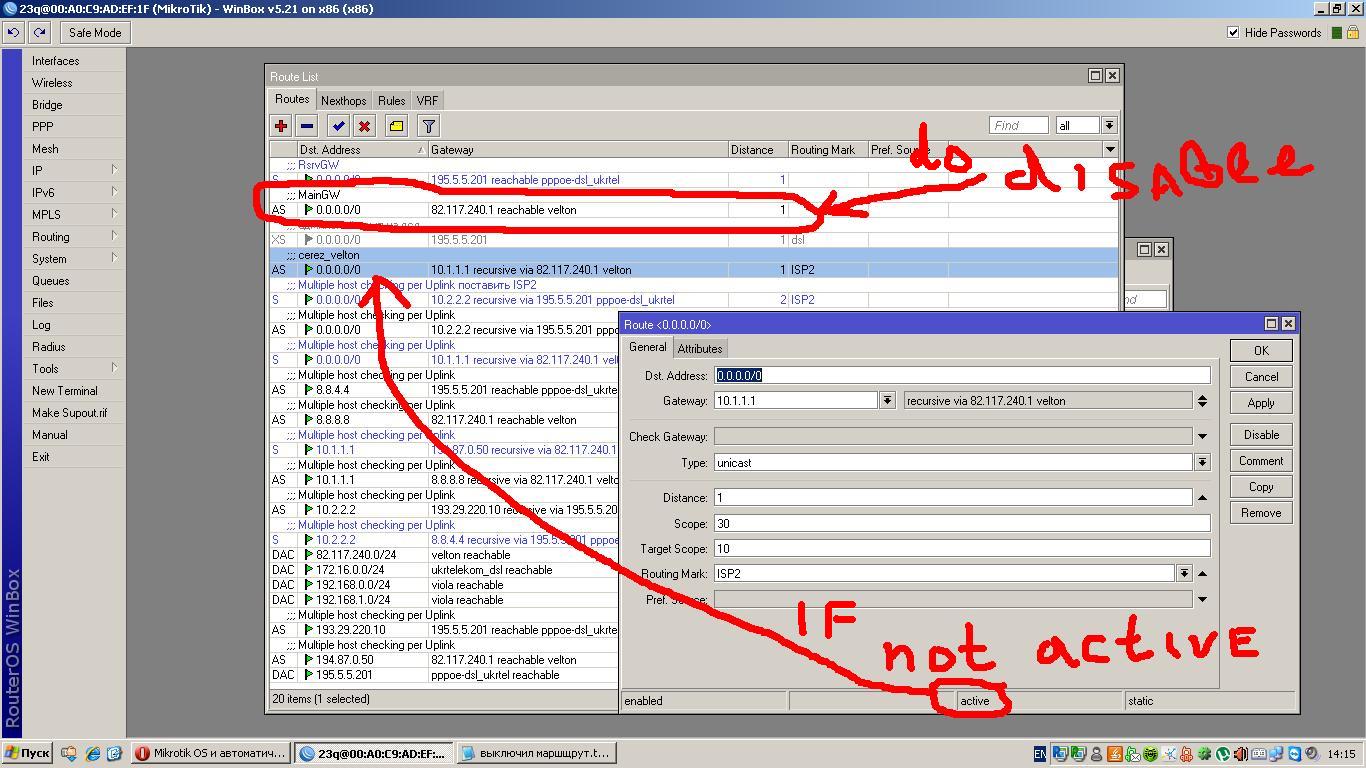Expand the Check Gateway field

pos(1202,437)
